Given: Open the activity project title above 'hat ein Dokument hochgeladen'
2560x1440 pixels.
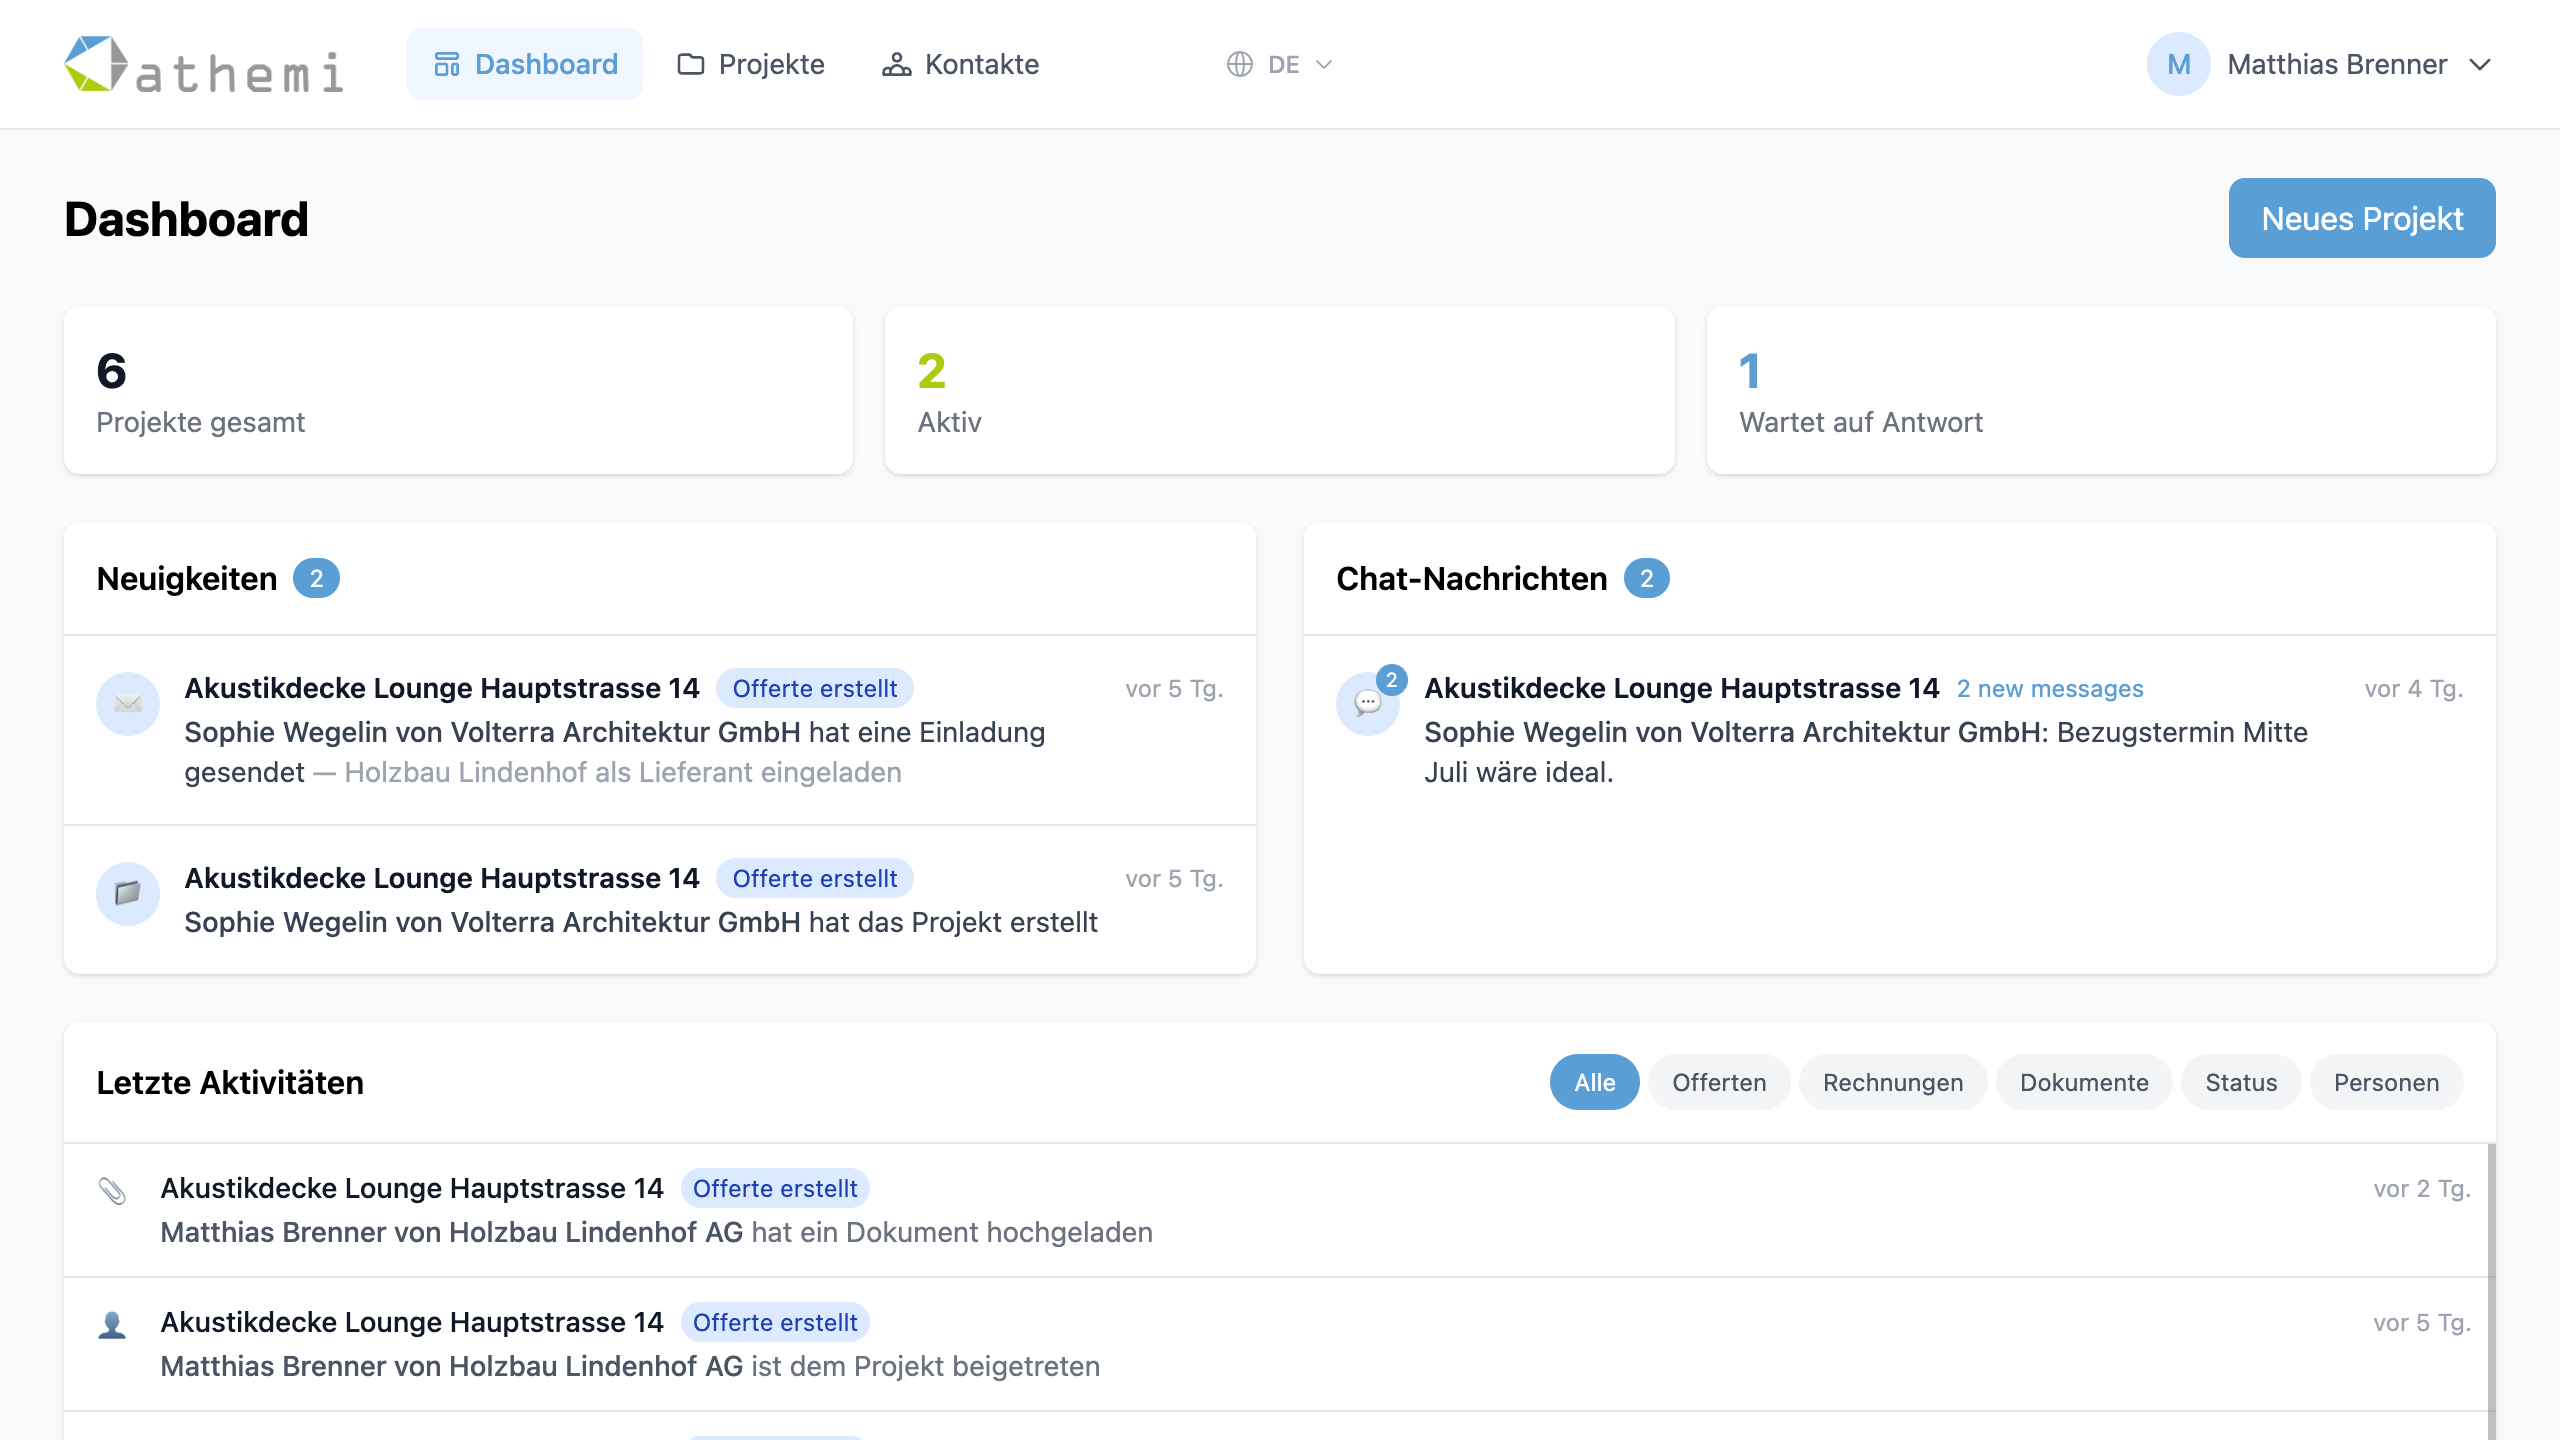Looking at the screenshot, I should (412, 1188).
